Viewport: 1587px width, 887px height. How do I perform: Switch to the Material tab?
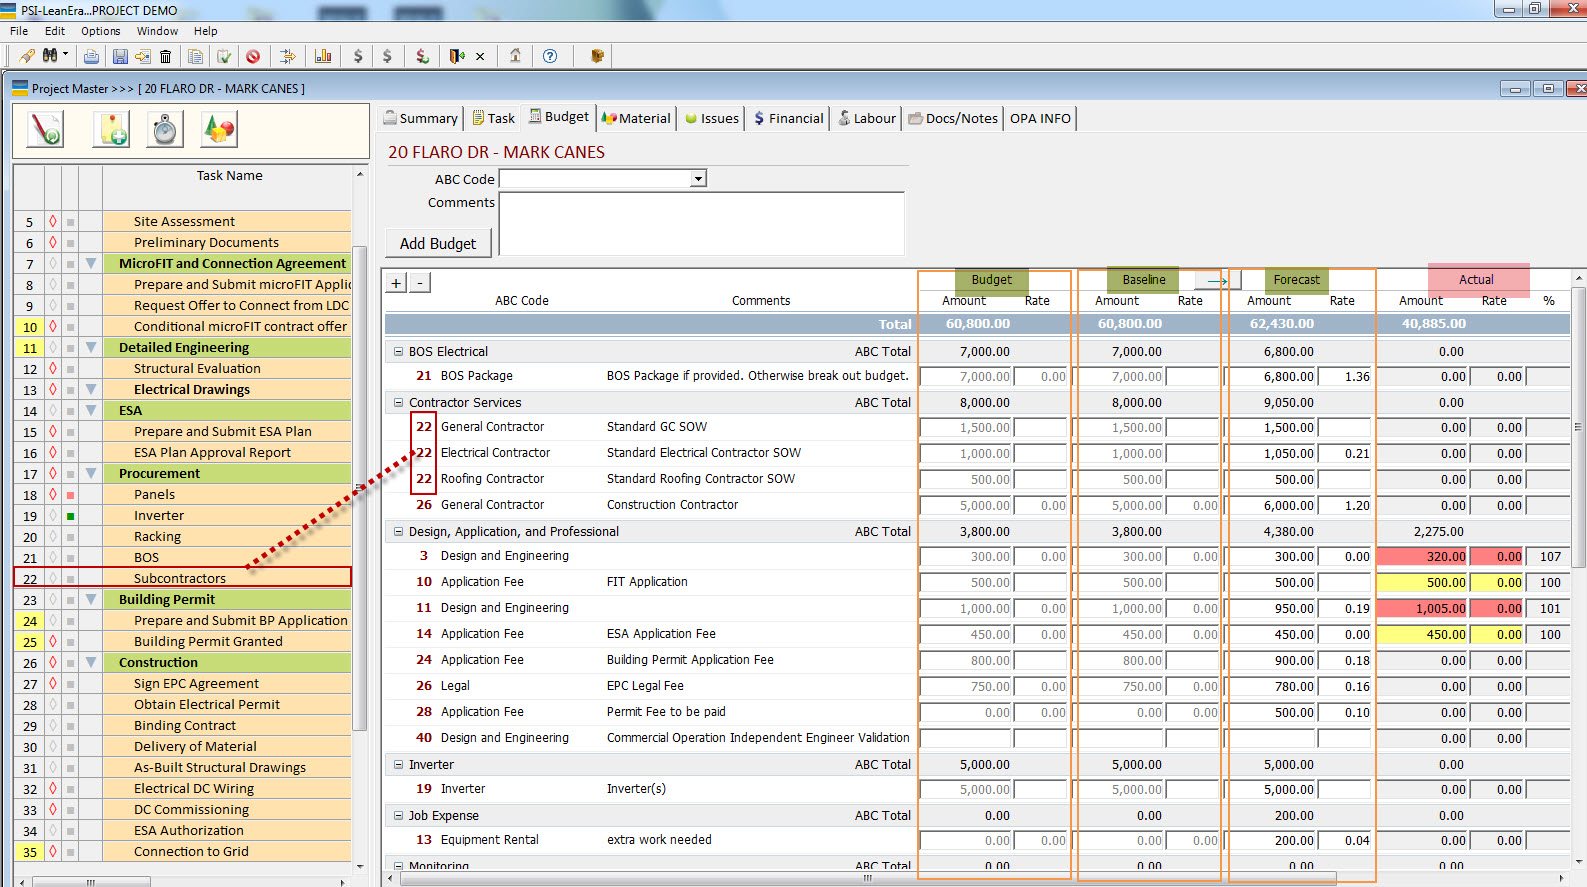point(636,118)
